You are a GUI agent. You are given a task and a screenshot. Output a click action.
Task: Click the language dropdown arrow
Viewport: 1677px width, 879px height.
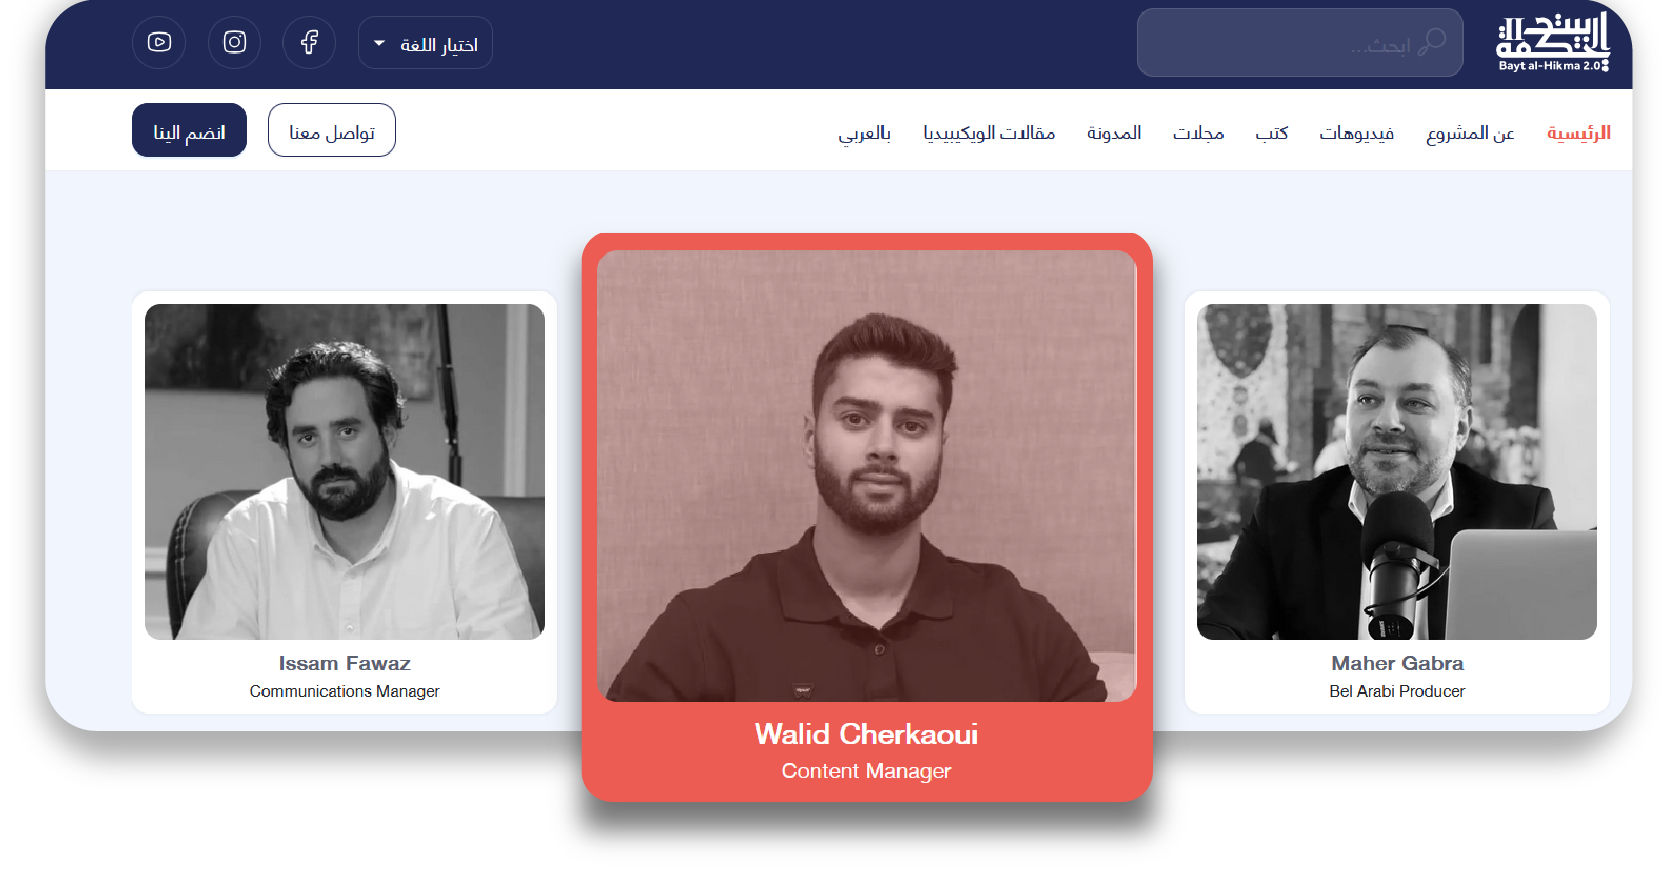pyautogui.click(x=379, y=44)
